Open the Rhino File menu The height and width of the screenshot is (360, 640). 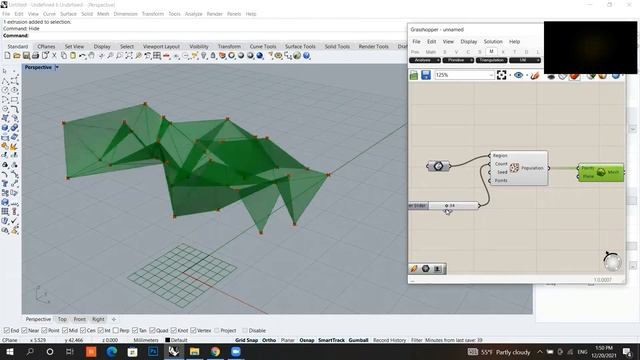point(6,14)
